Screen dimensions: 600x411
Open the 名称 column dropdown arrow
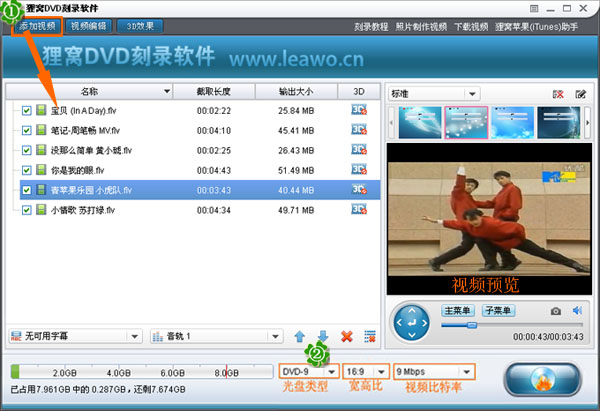click(x=167, y=91)
